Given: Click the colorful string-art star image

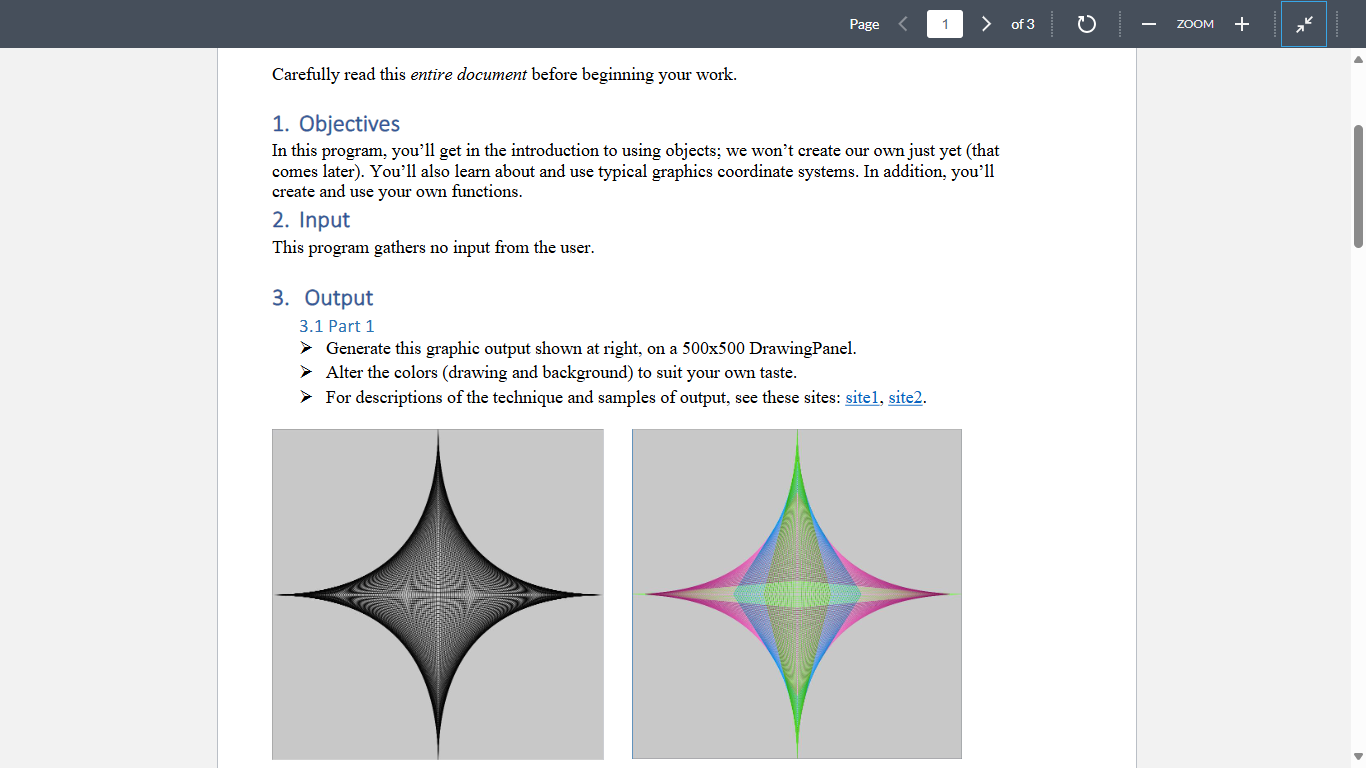Looking at the screenshot, I should 797,594.
